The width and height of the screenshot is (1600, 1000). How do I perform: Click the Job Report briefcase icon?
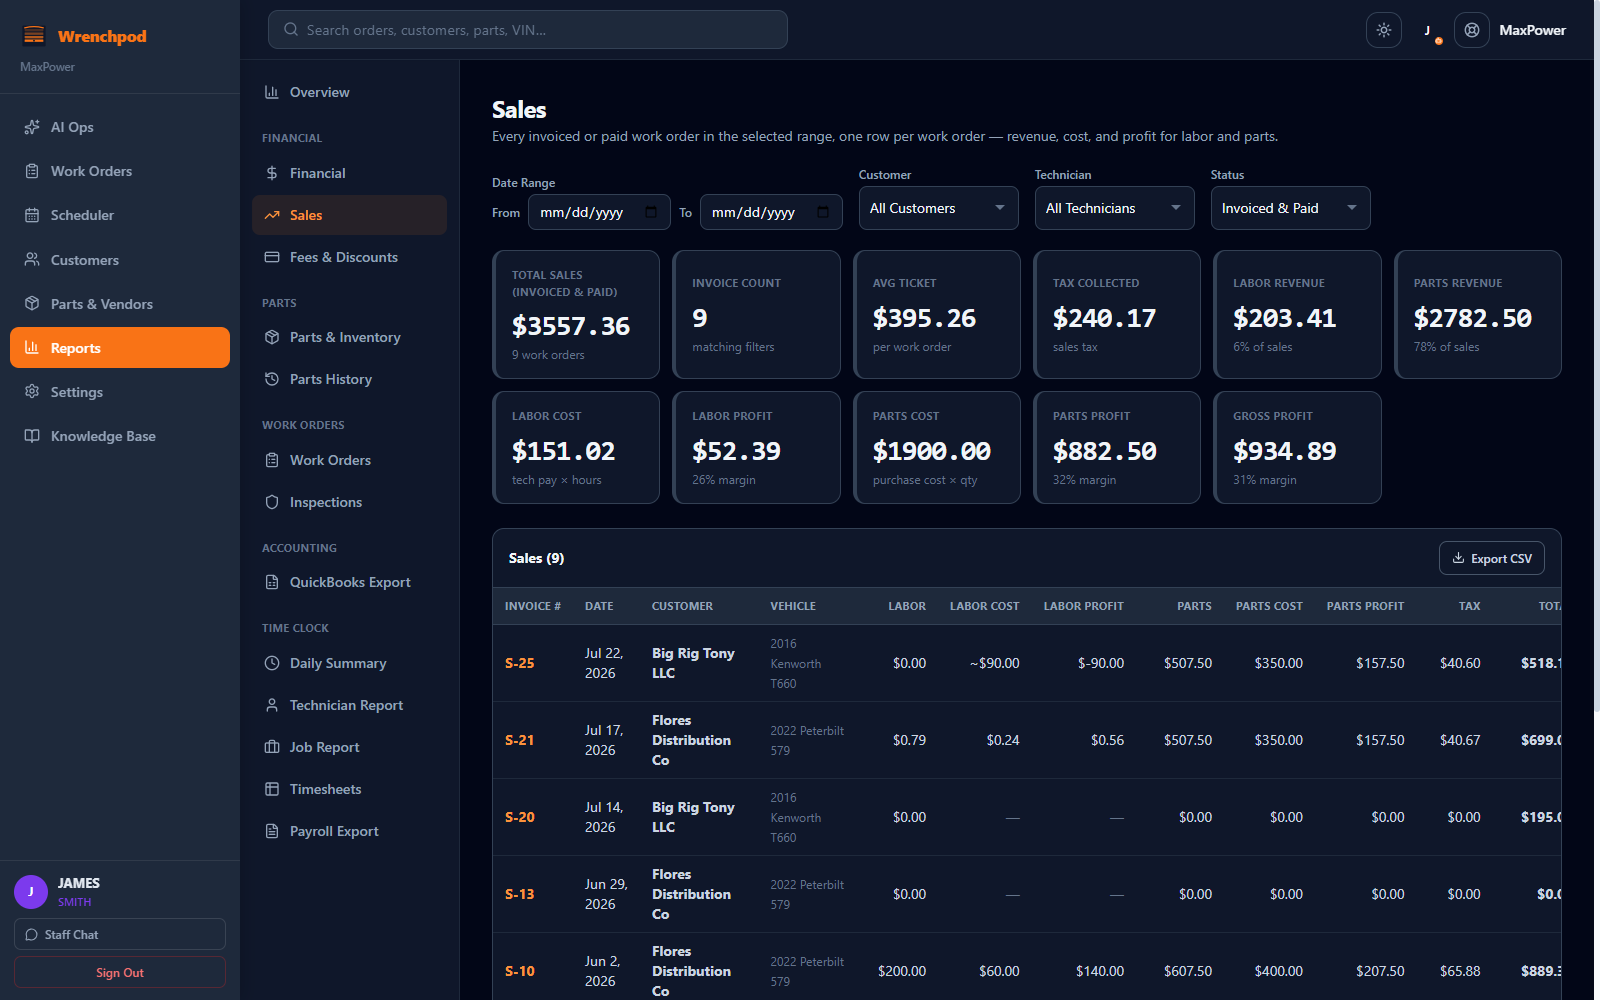(x=272, y=747)
